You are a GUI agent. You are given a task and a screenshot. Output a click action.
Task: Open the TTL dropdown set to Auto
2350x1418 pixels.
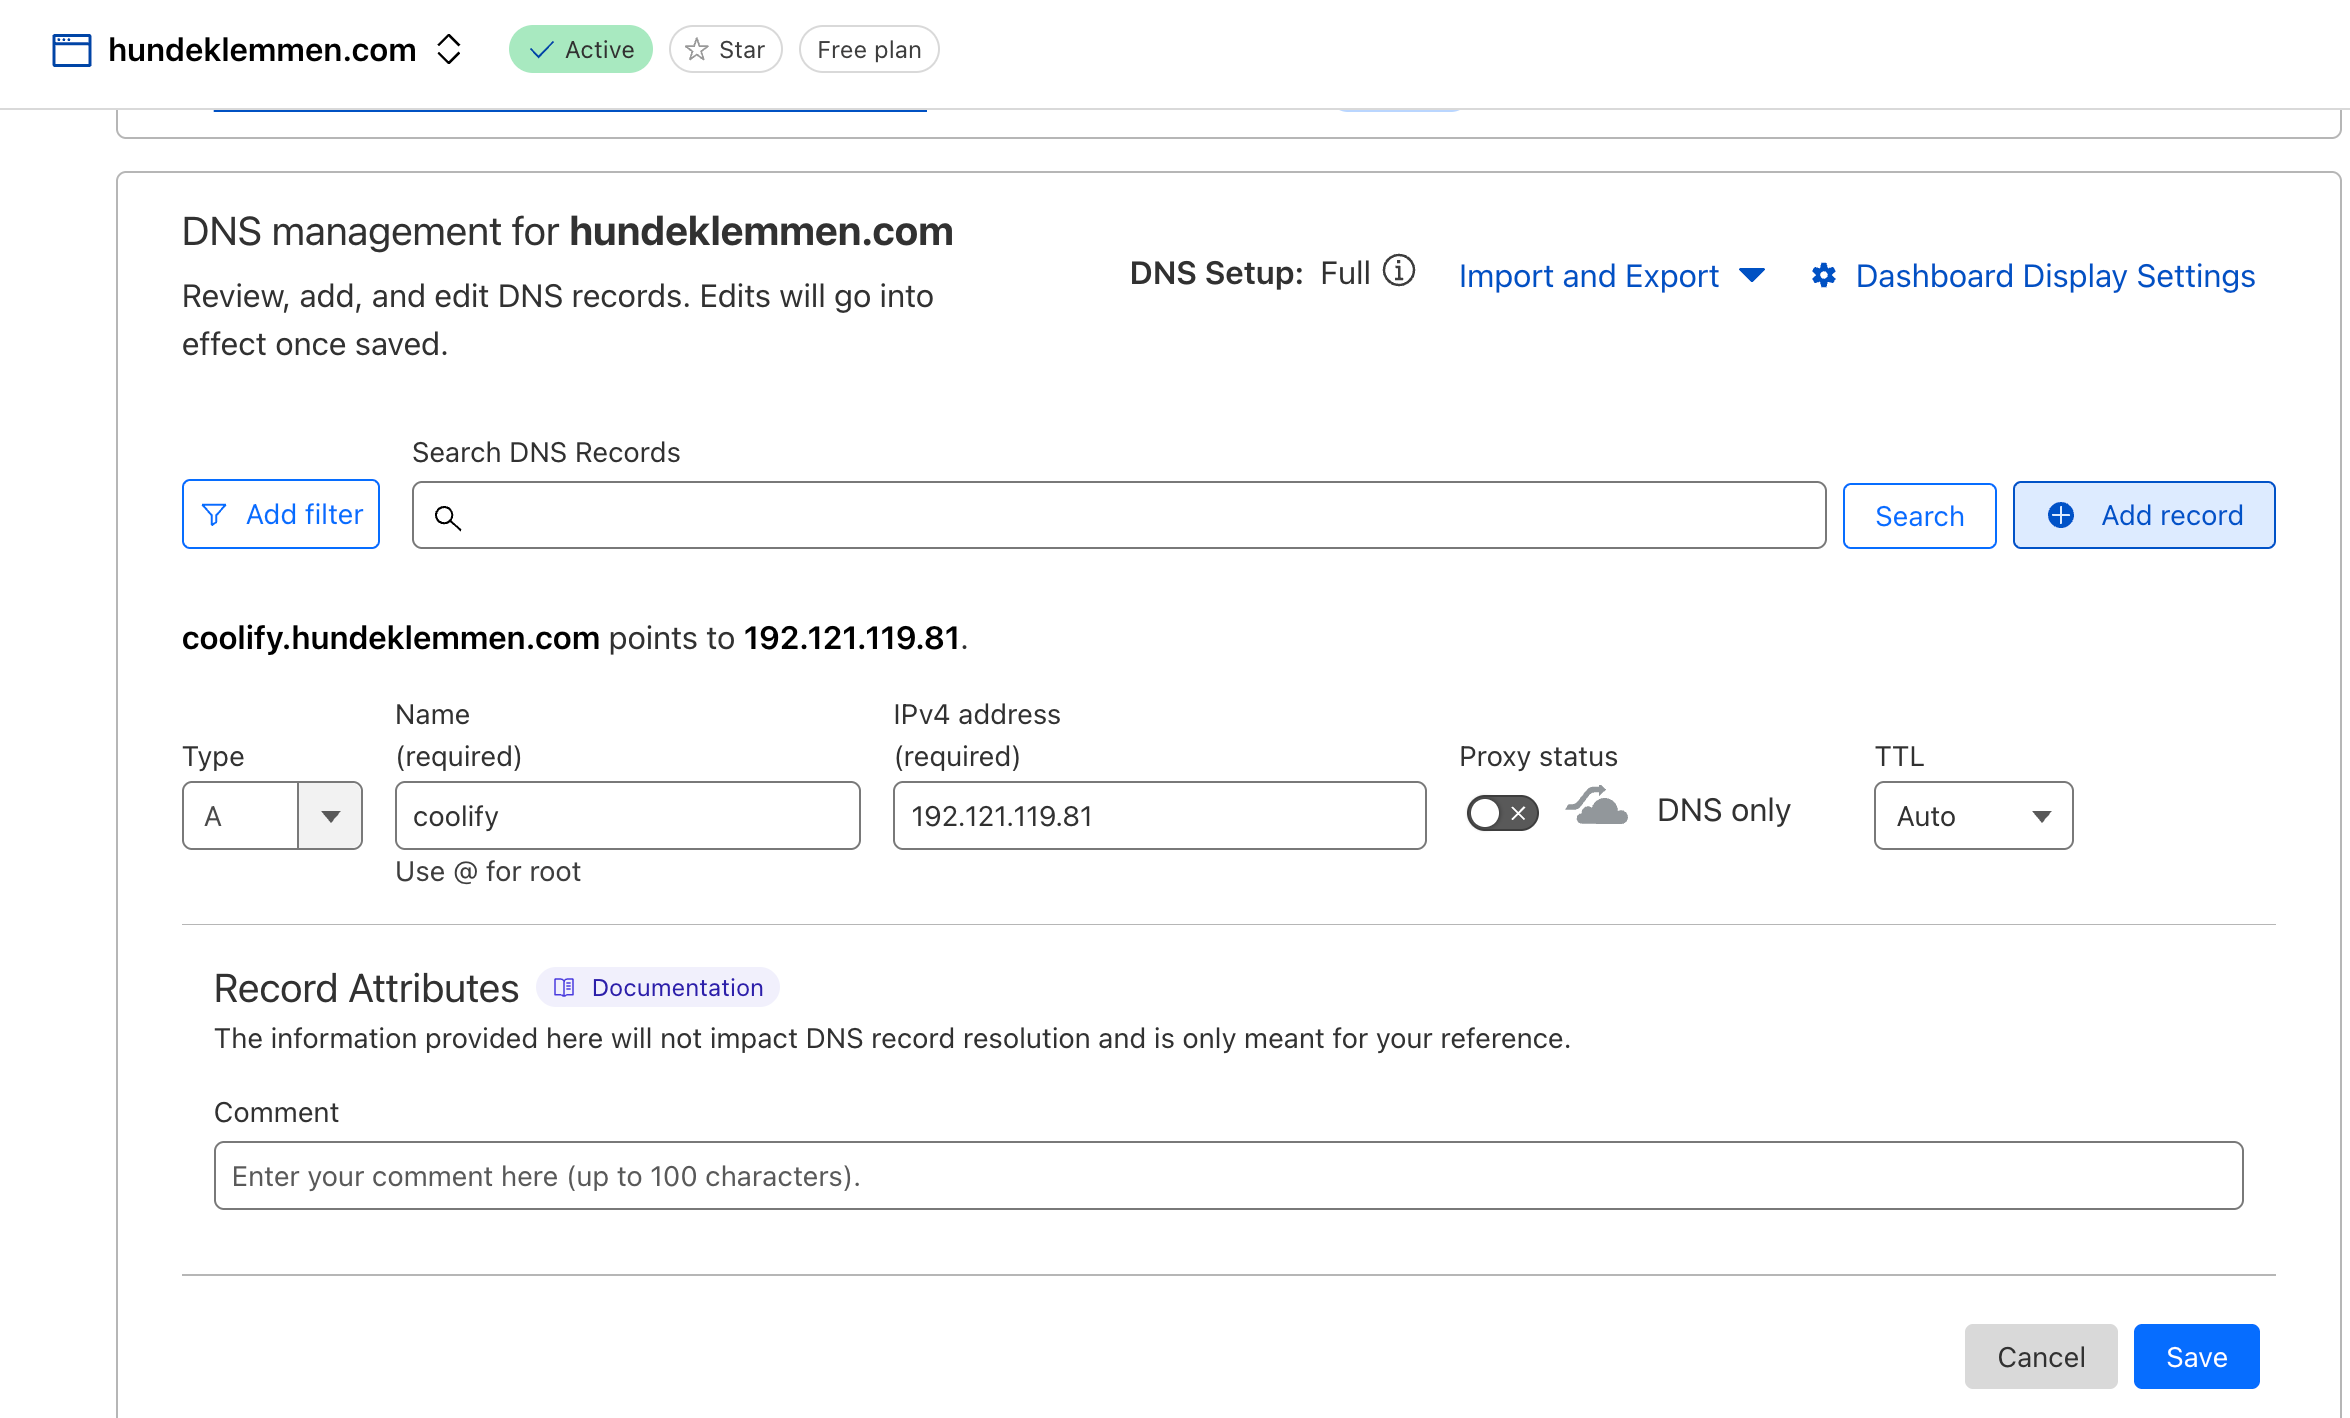(x=2043, y=815)
